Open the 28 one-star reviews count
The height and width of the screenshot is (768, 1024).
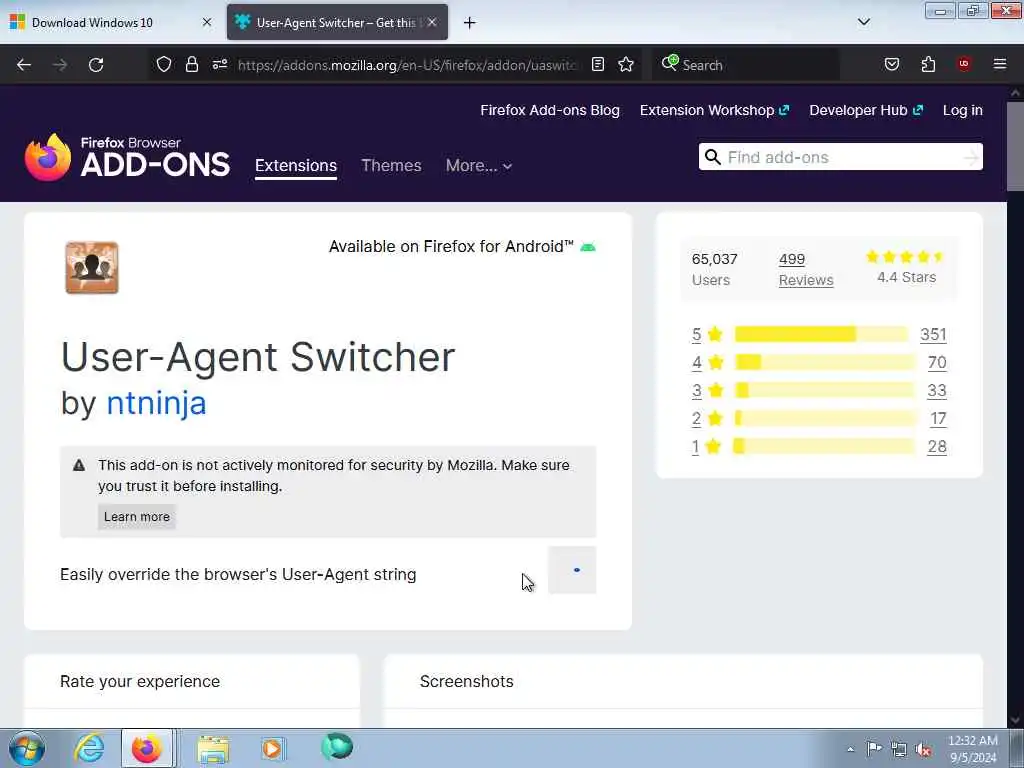937,447
